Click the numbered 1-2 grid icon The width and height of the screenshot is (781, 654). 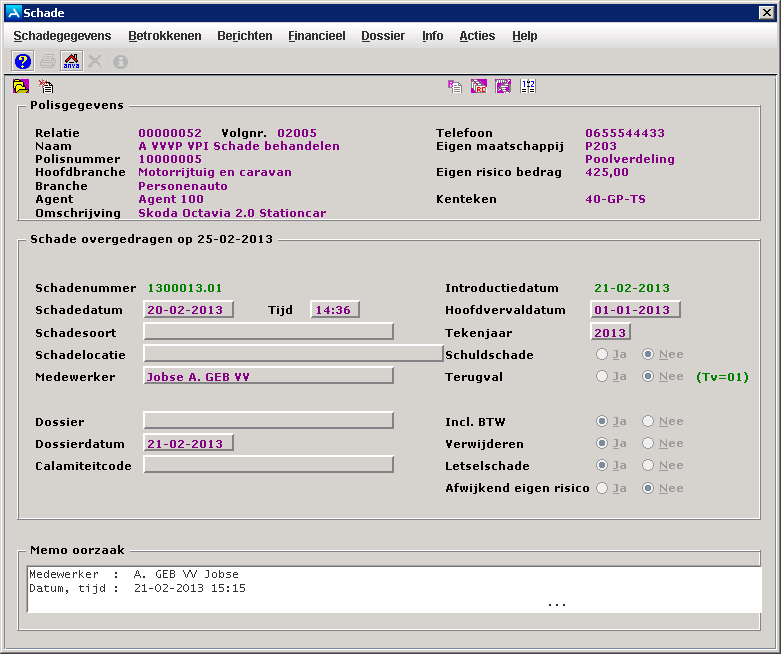pos(528,87)
